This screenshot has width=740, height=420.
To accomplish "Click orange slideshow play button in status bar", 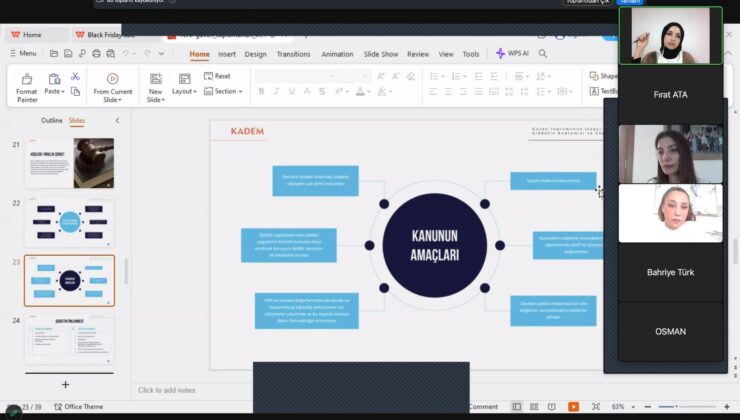I will point(573,407).
